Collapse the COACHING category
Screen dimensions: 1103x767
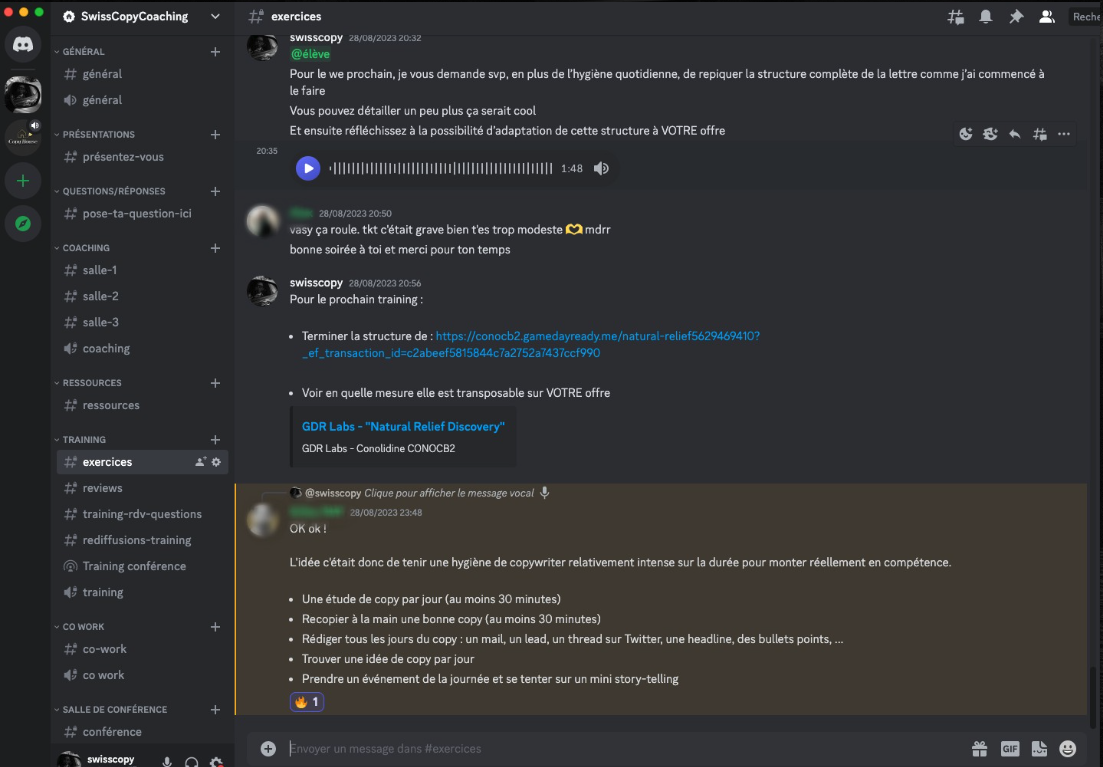click(87, 248)
